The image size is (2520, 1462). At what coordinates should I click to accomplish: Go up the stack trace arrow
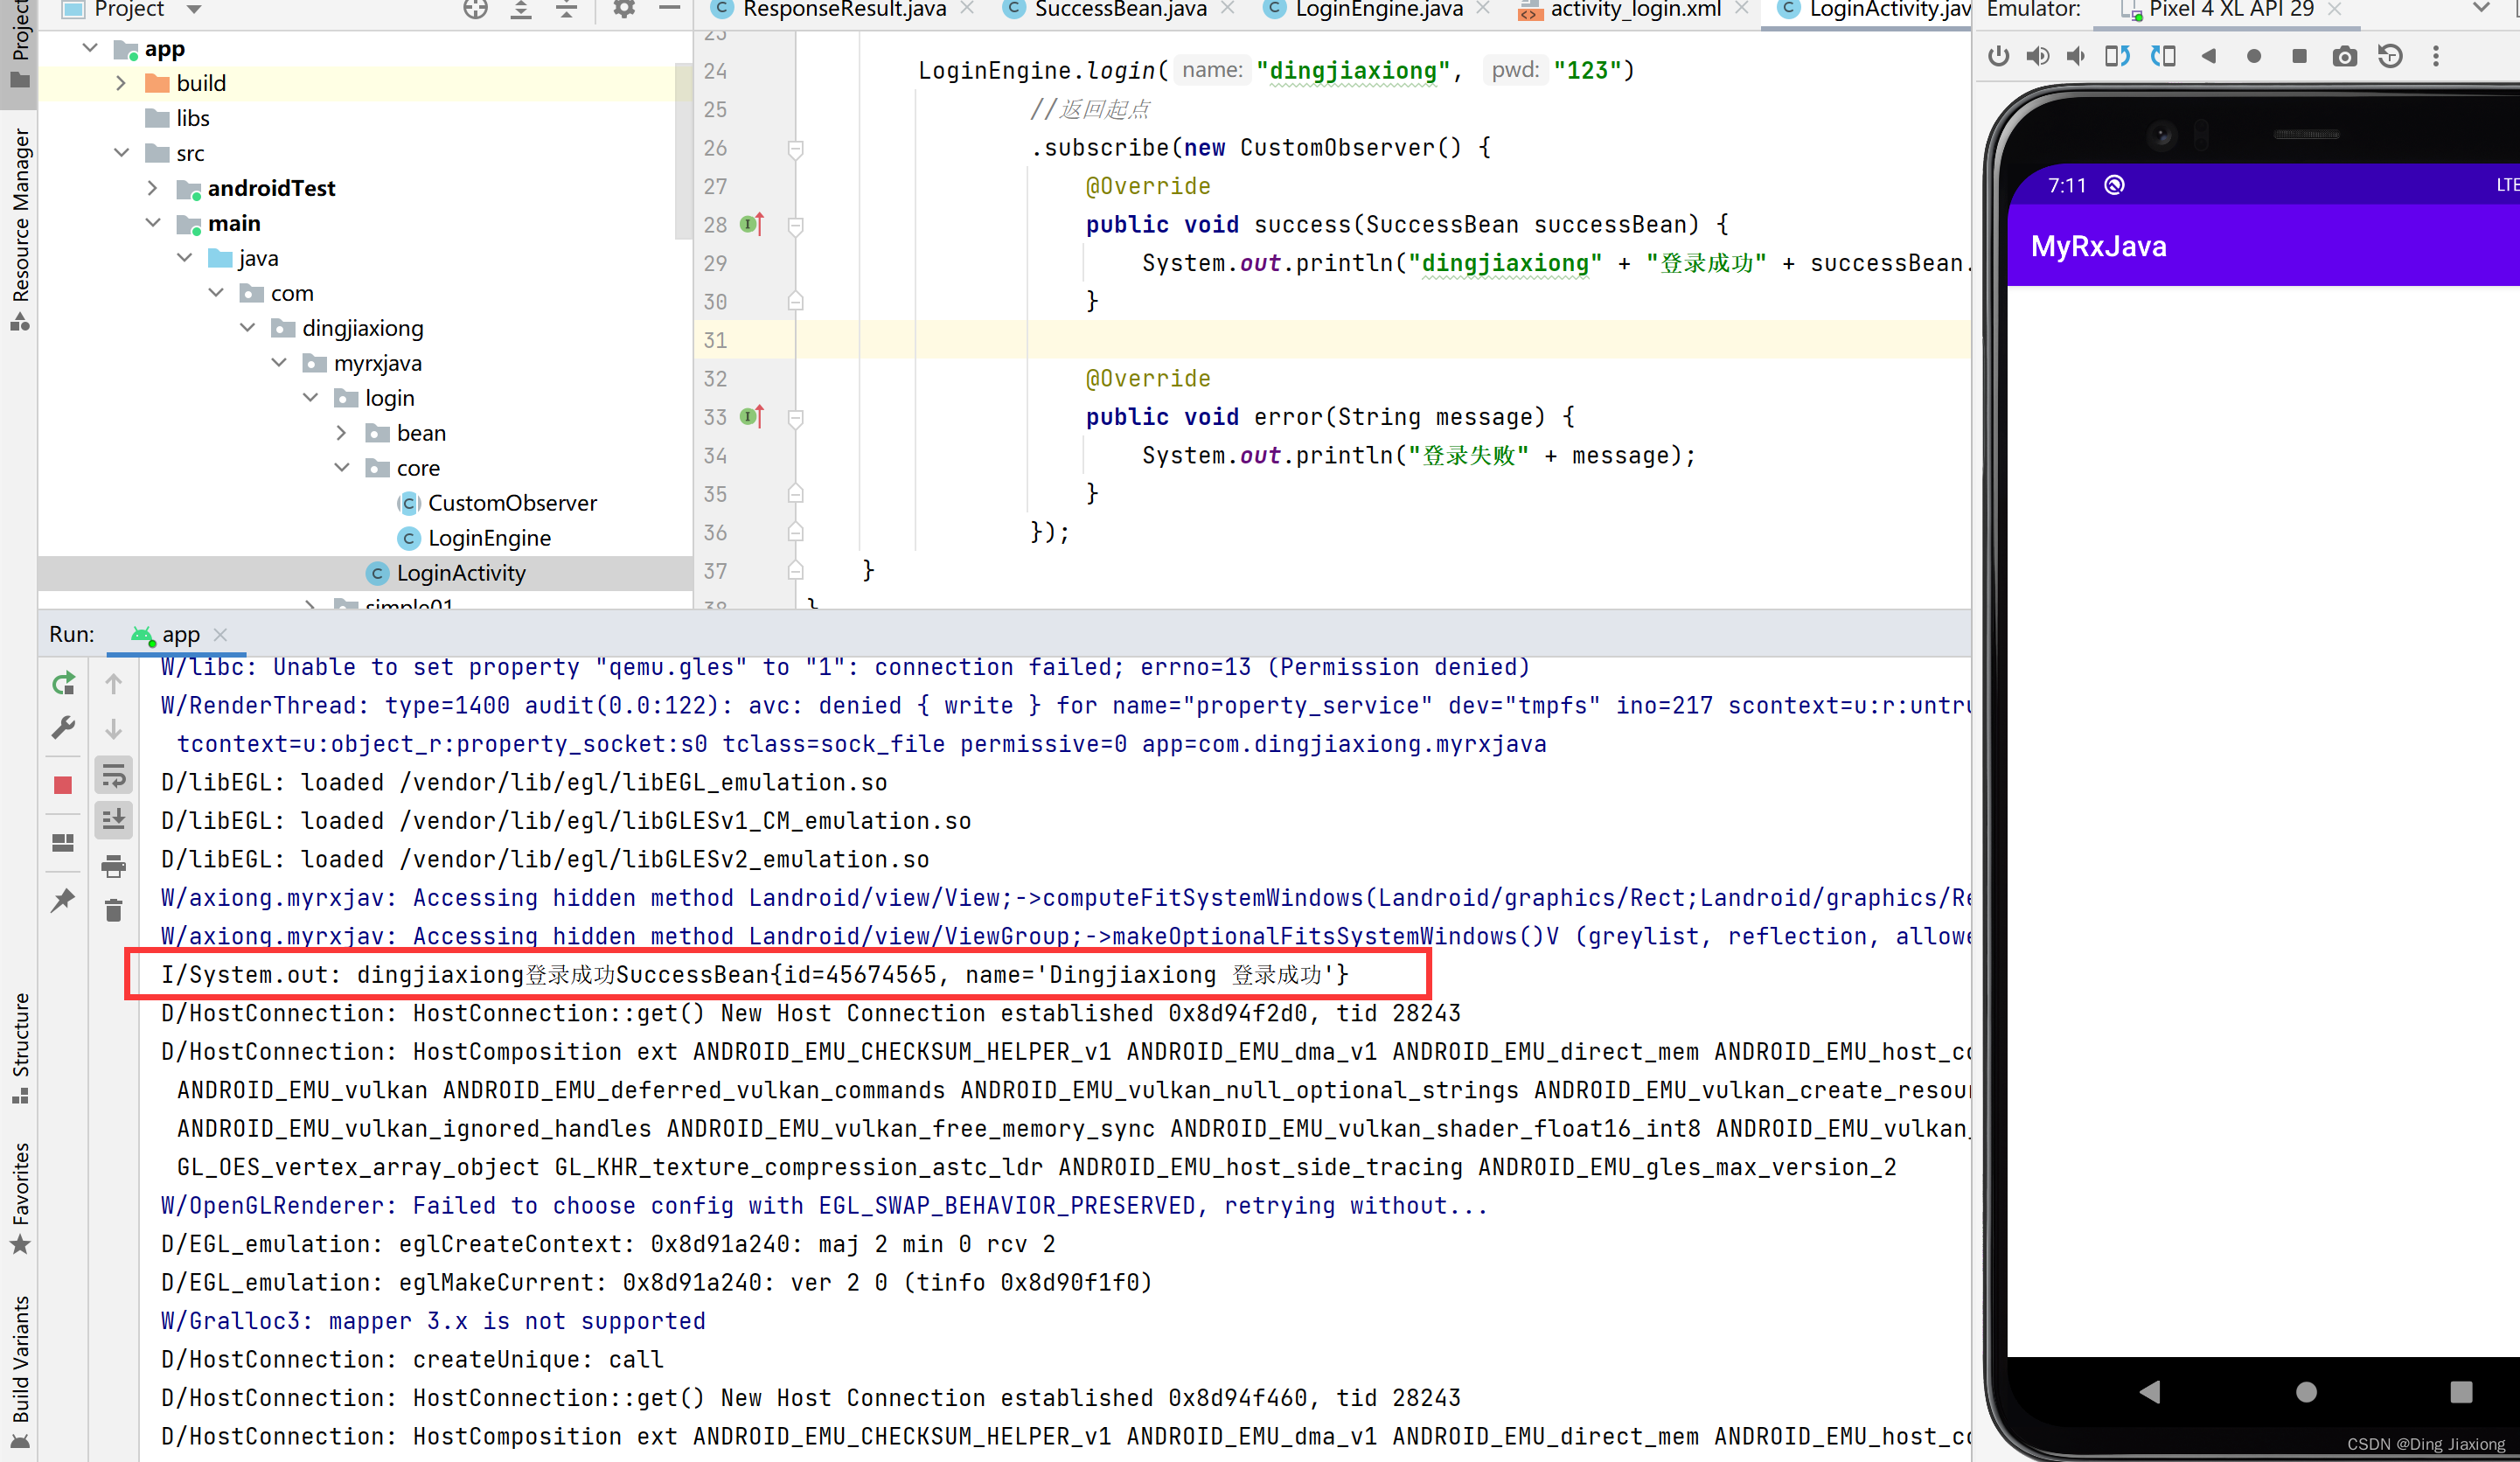pos(114,684)
